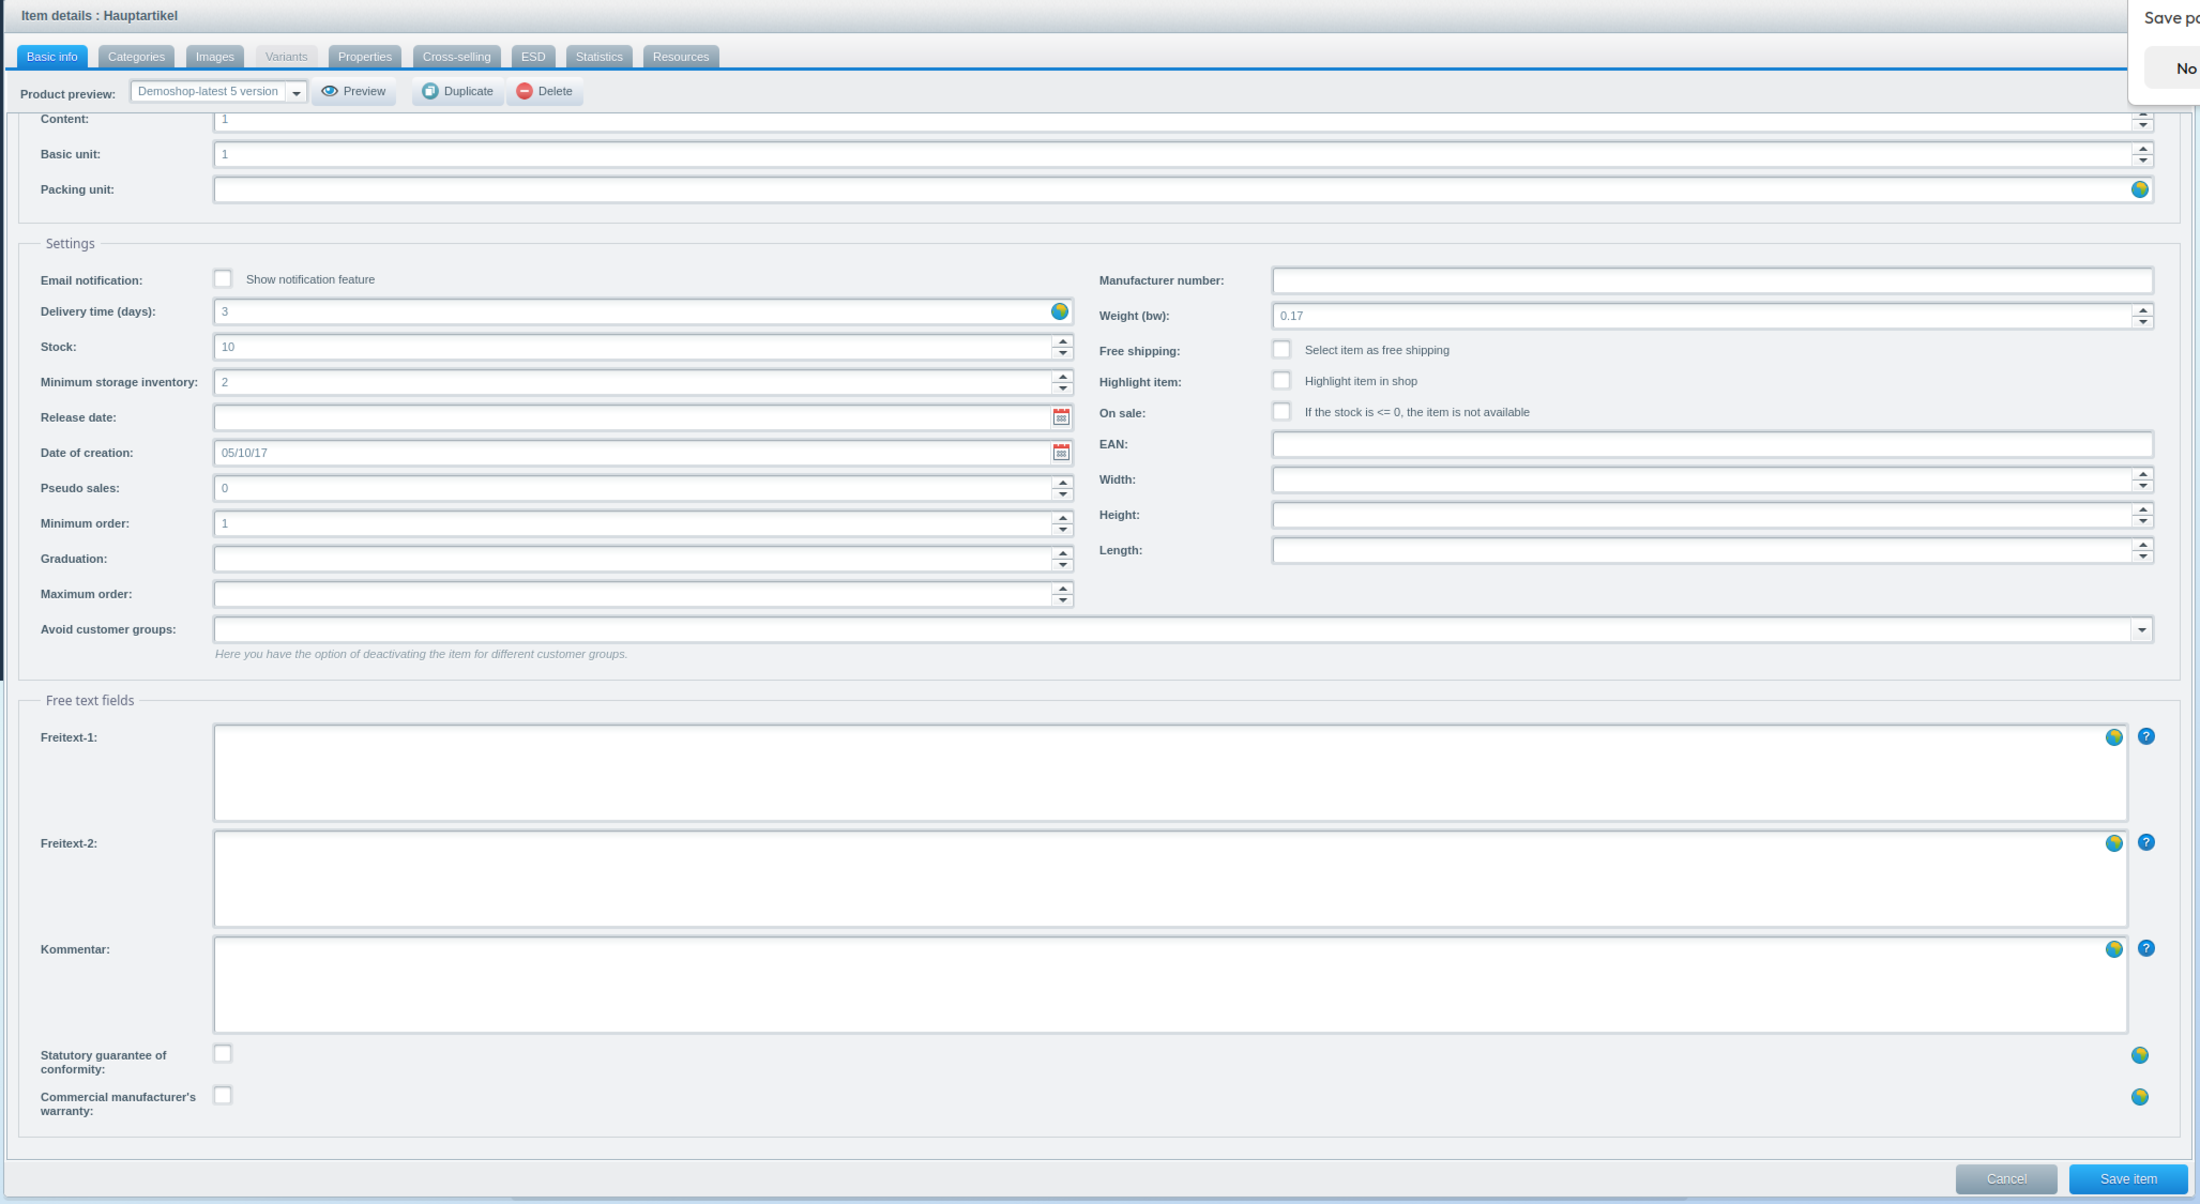Viewport: 2200px width, 1204px height.
Task: Click the help icon next to Freitext-1
Action: pos(2146,737)
